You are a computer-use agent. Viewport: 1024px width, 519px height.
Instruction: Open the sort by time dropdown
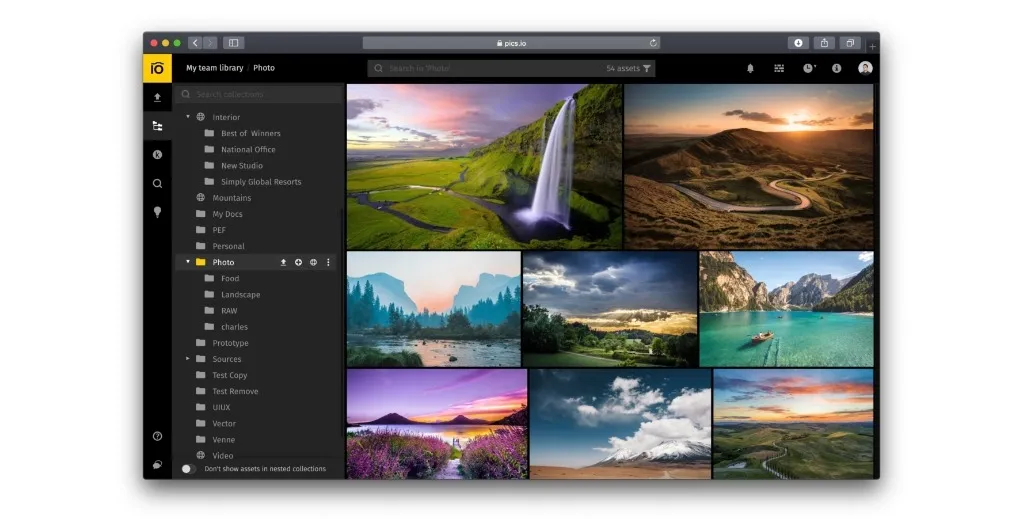pos(808,68)
